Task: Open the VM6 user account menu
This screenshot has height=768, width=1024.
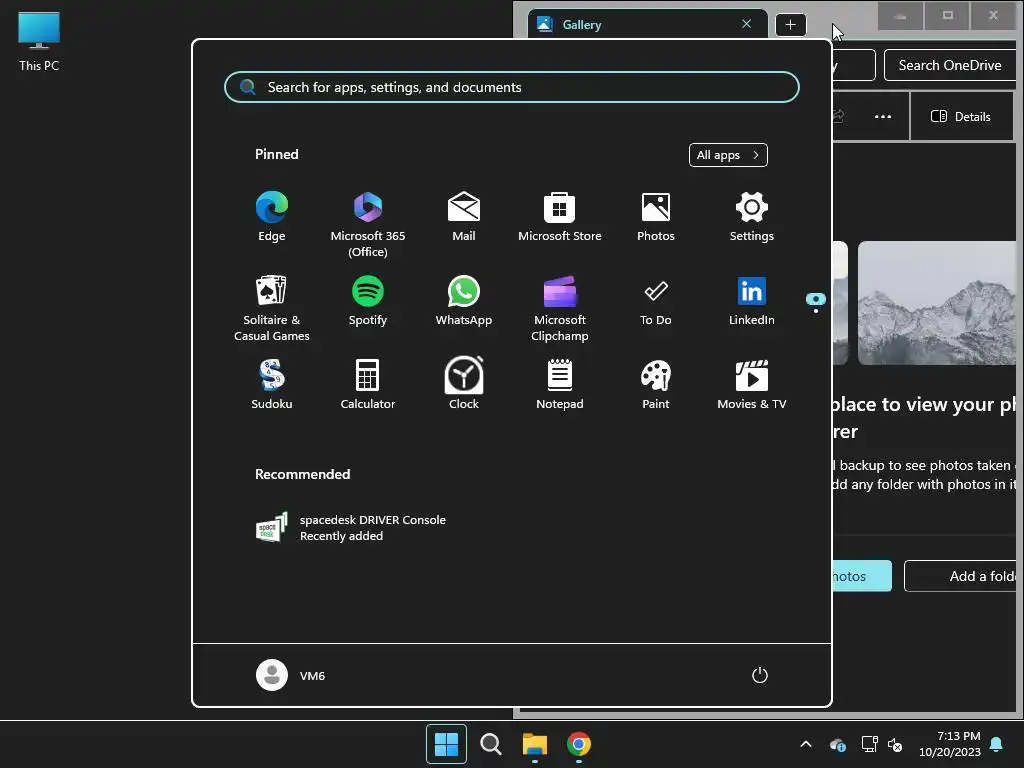Action: tap(291, 675)
